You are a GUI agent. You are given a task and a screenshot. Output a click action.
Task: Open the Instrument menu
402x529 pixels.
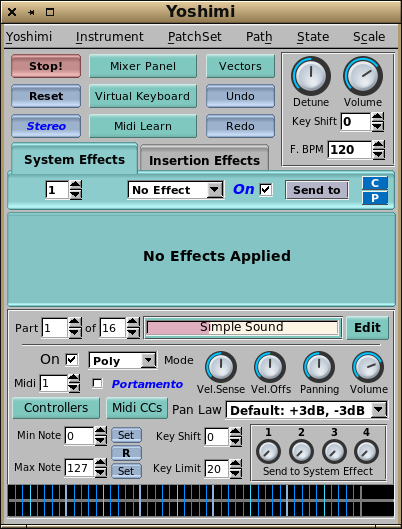tap(110, 36)
